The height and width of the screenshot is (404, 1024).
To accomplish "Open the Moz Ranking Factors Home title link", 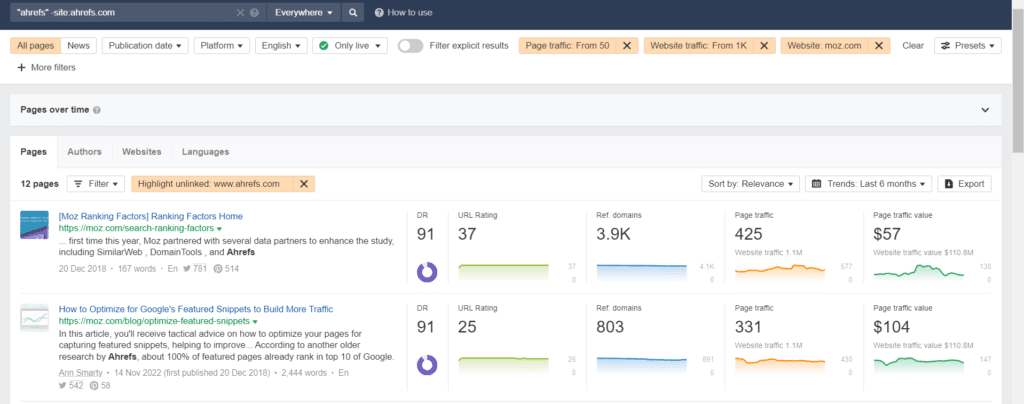I will (x=151, y=216).
